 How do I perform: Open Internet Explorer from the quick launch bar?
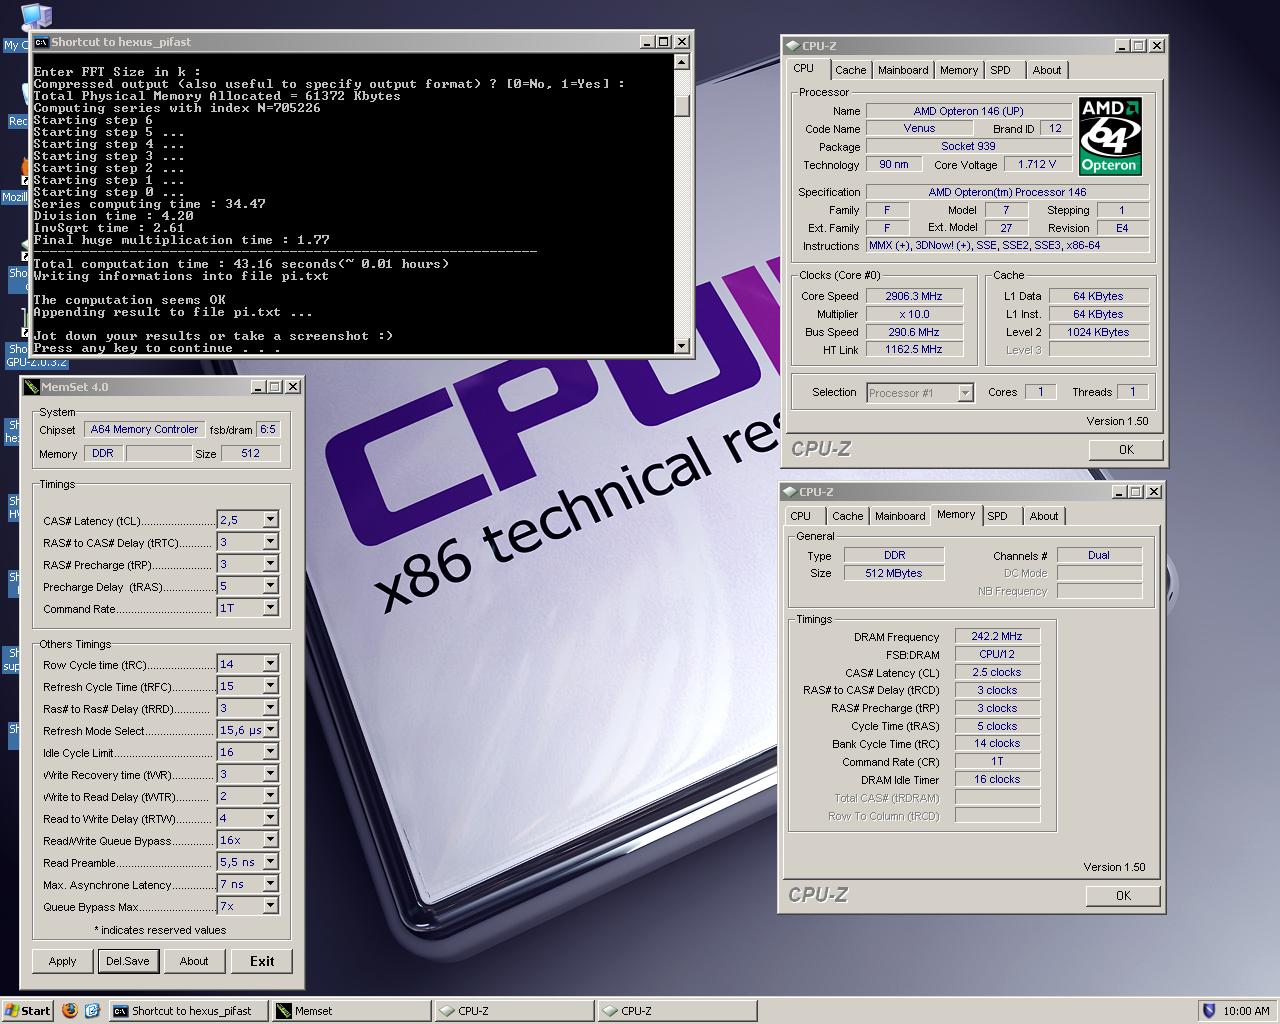(92, 1010)
